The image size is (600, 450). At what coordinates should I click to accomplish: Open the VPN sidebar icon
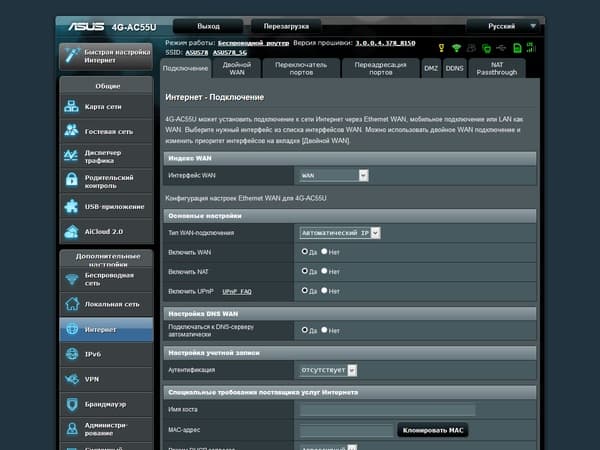(x=72, y=379)
